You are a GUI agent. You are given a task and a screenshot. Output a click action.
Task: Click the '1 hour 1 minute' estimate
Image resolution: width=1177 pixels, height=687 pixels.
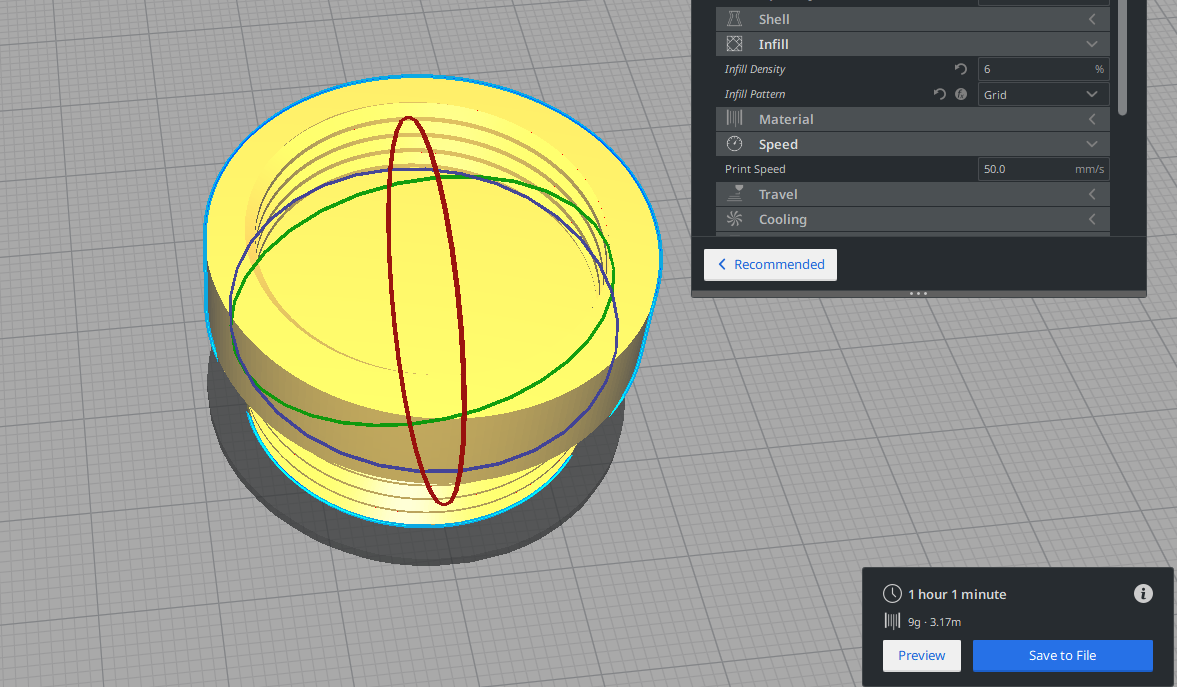[957, 594]
